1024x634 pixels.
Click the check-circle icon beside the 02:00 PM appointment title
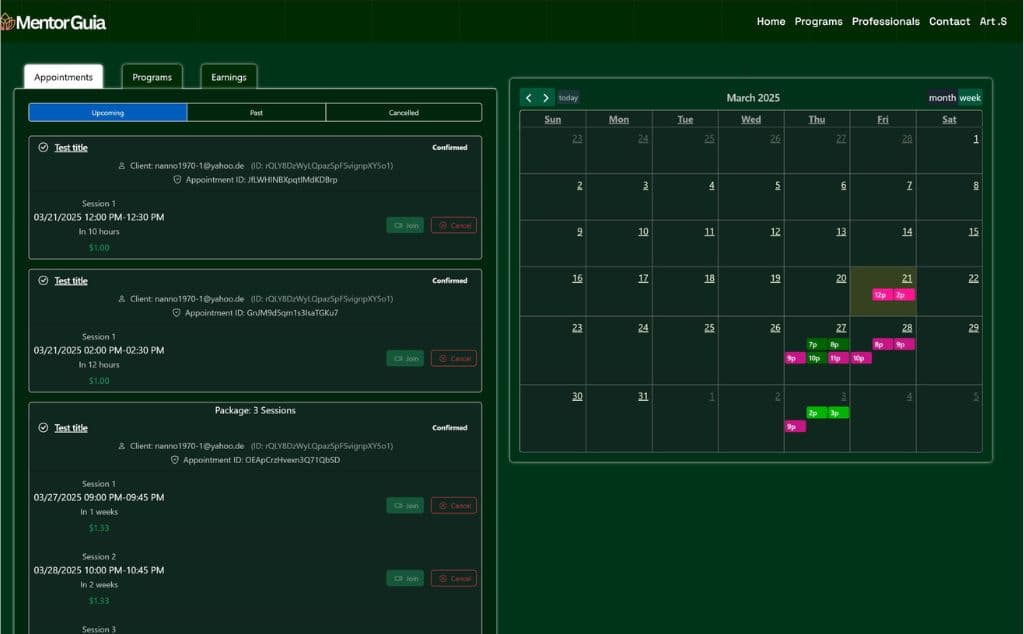tap(43, 280)
